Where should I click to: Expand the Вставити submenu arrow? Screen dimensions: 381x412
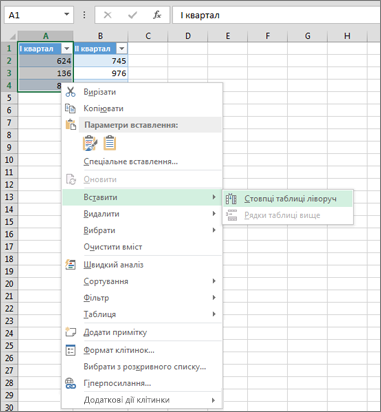coord(214,197)
